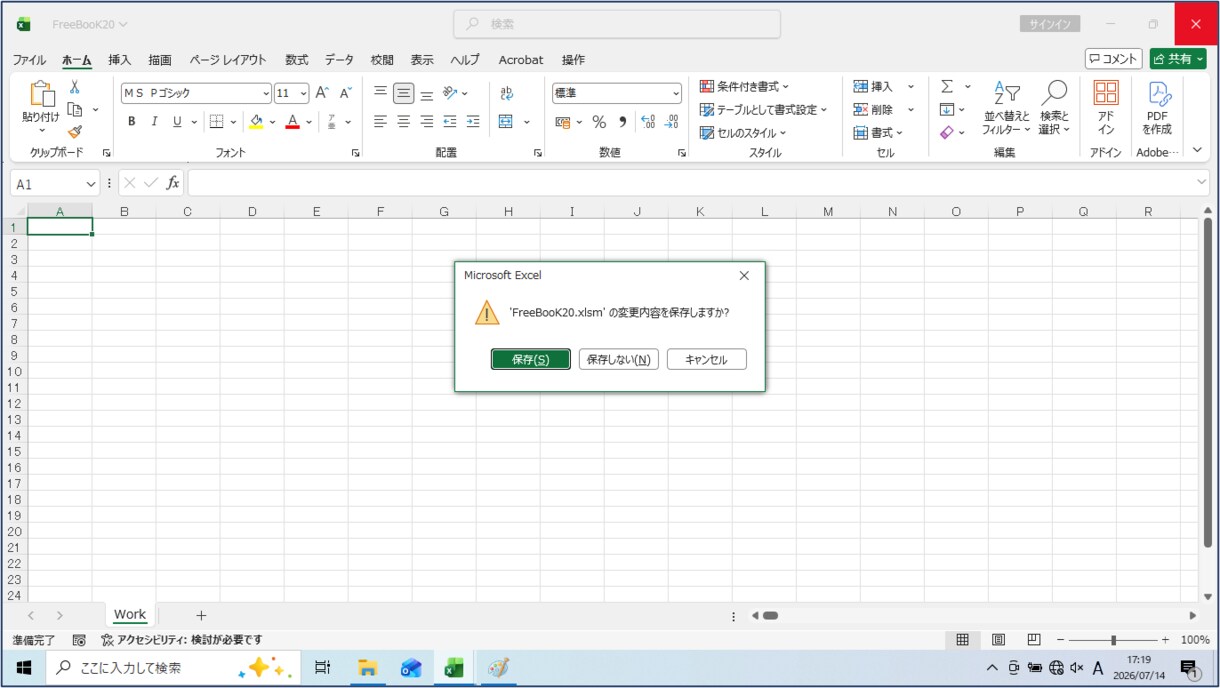Click the text orientation icon
Screen dimensions: 1220x688
pos(451,93)
